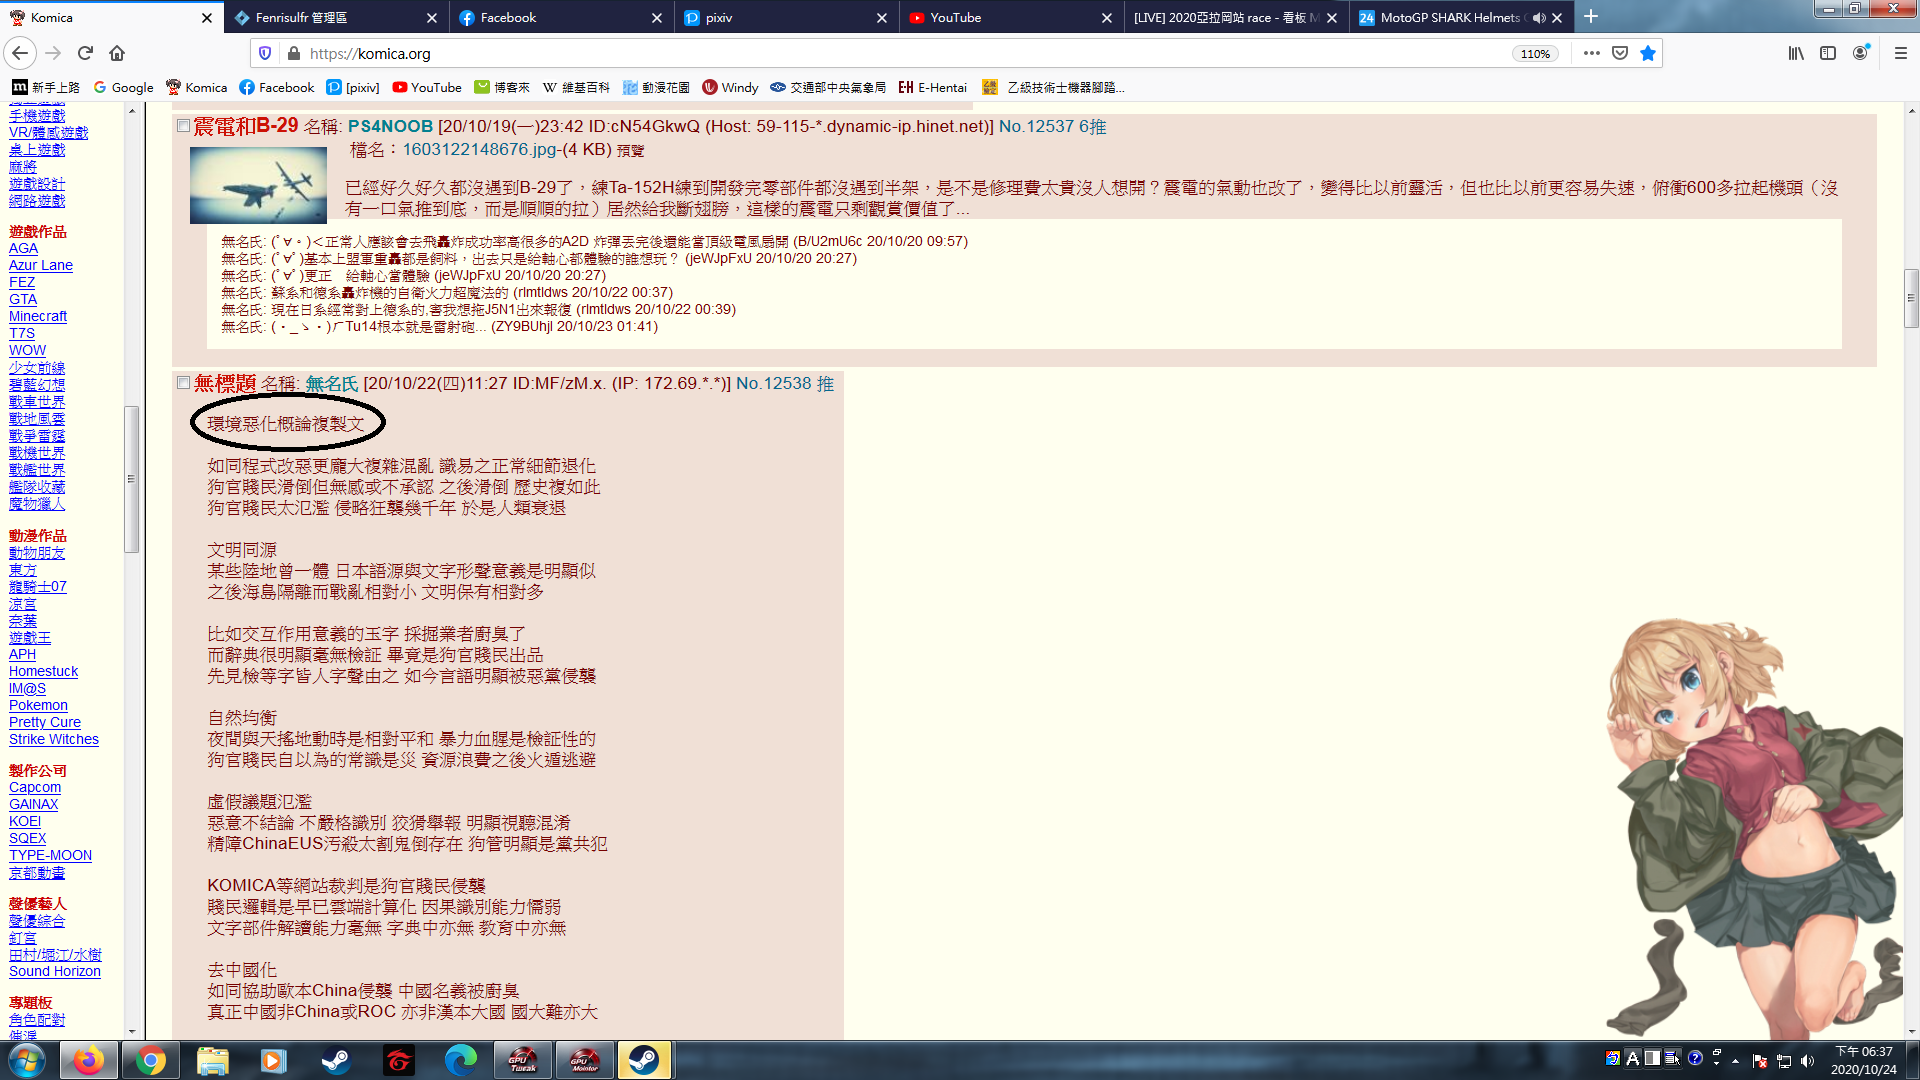Open TYPE-MOON board in sidebar
Screen dimensions: 1920x1080
(50, 855)
